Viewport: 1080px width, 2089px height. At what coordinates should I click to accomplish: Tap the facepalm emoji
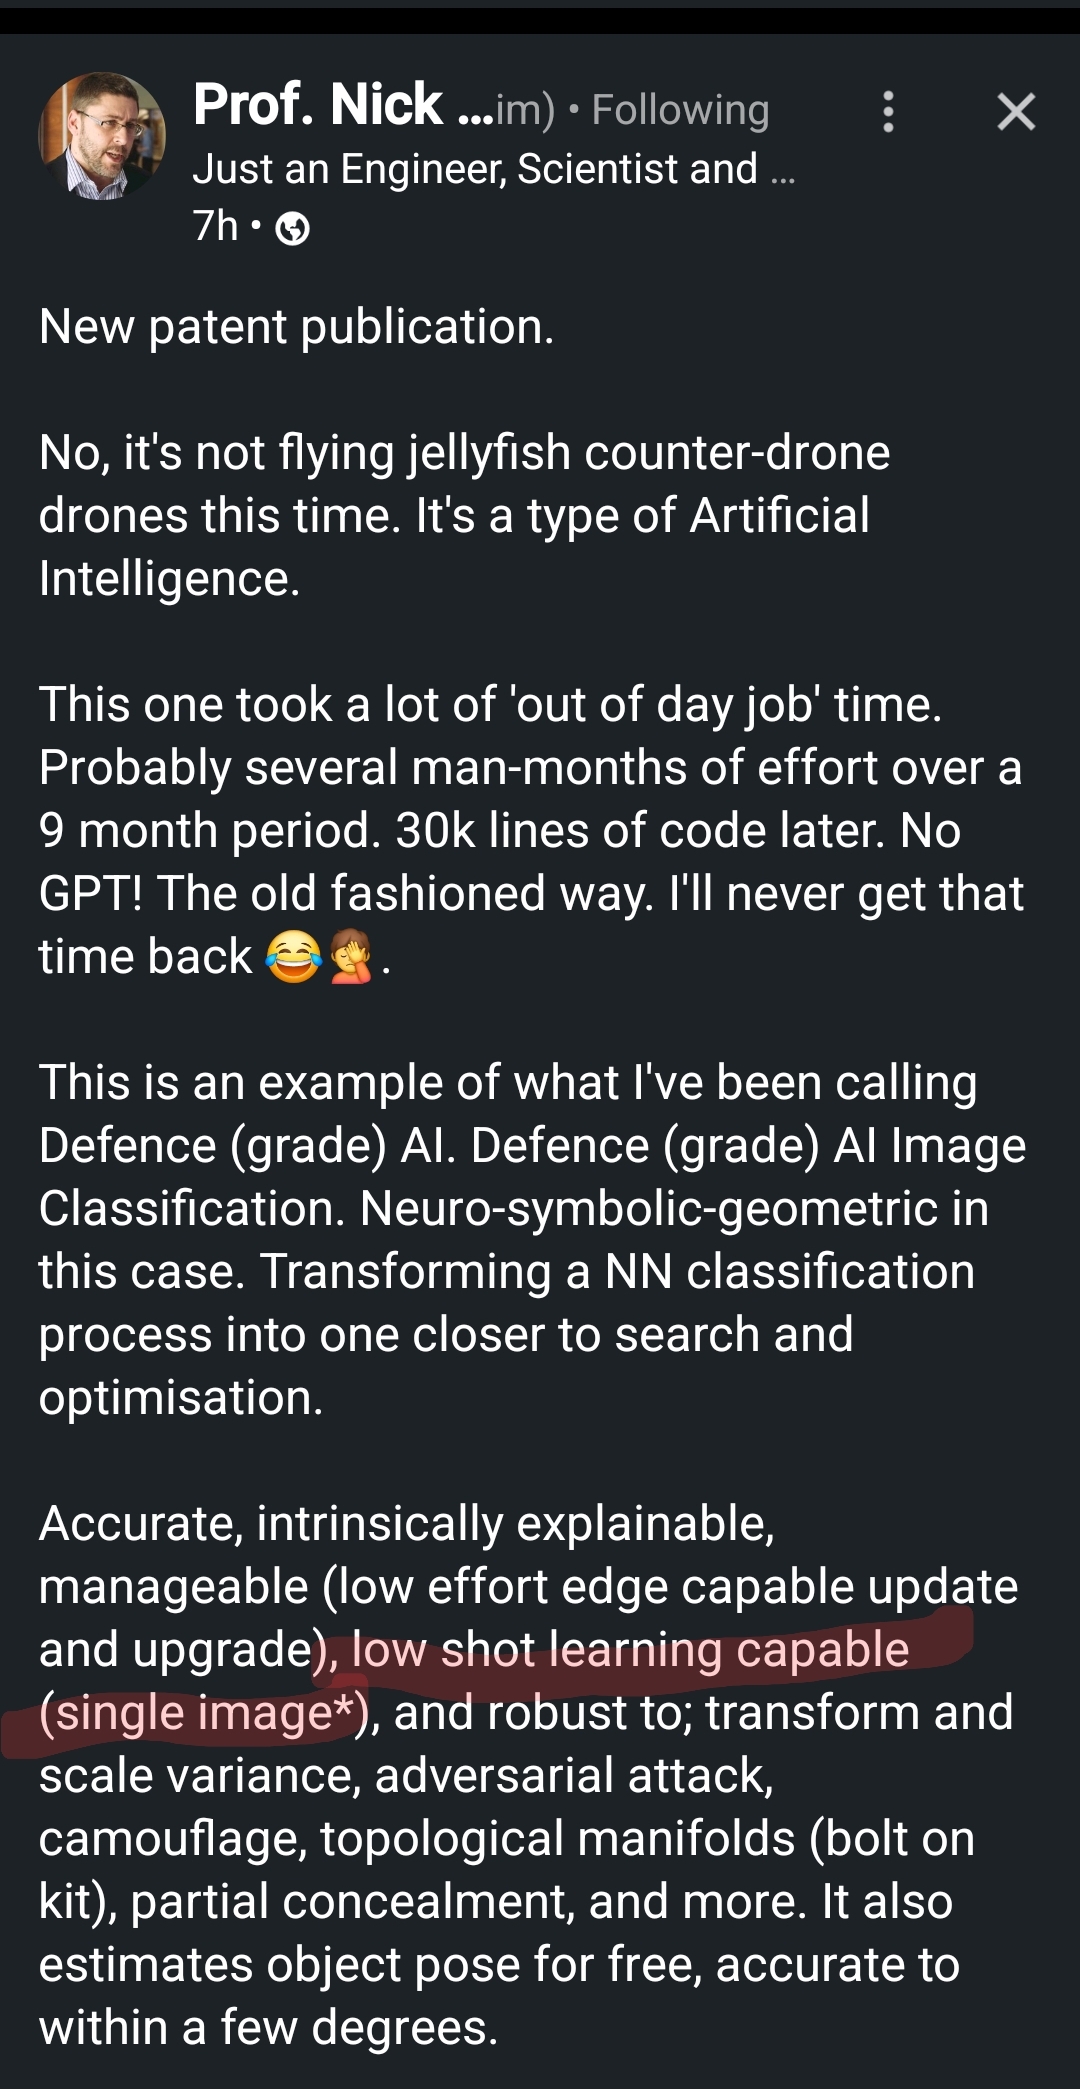coord(350,957)
